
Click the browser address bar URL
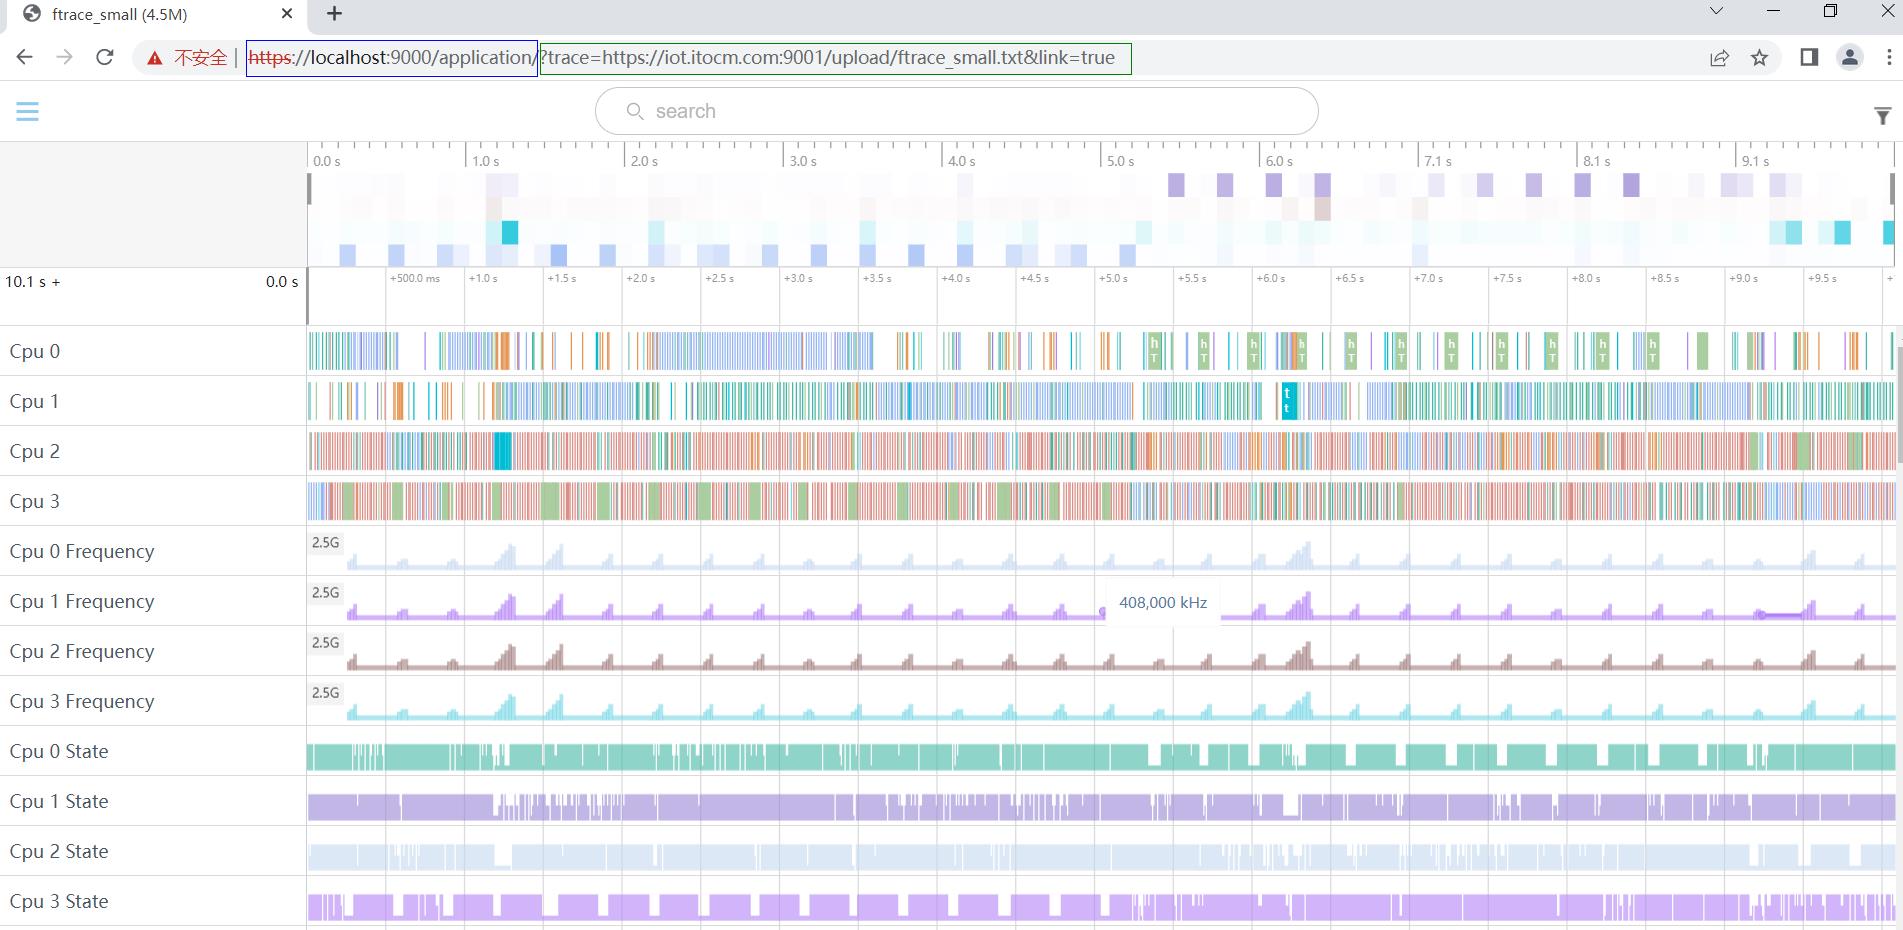click(x=688, y=58)
